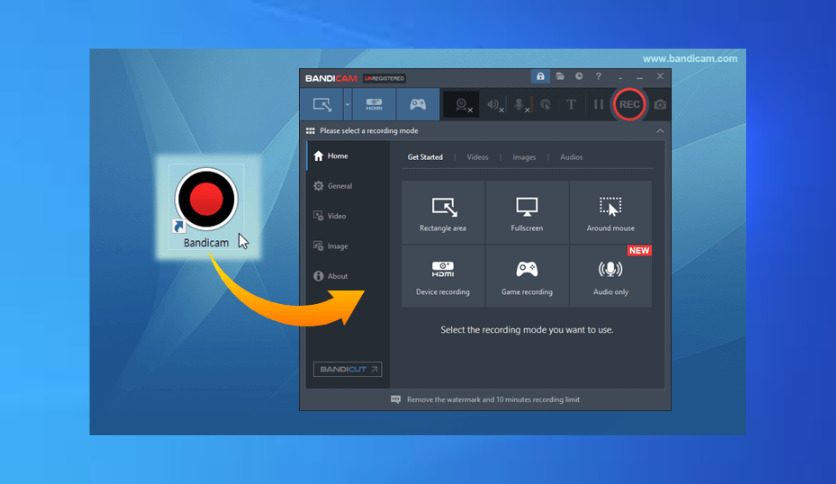Switch to the Audios tab
The image size is (836, 484).
click(571, 157)
